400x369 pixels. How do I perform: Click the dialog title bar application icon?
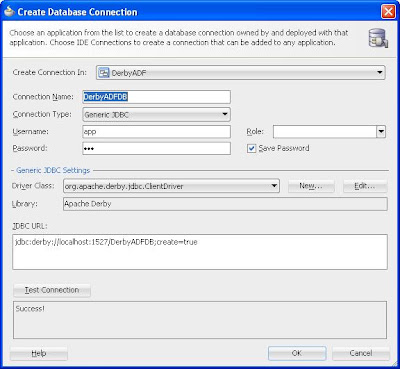click(9, 12)
